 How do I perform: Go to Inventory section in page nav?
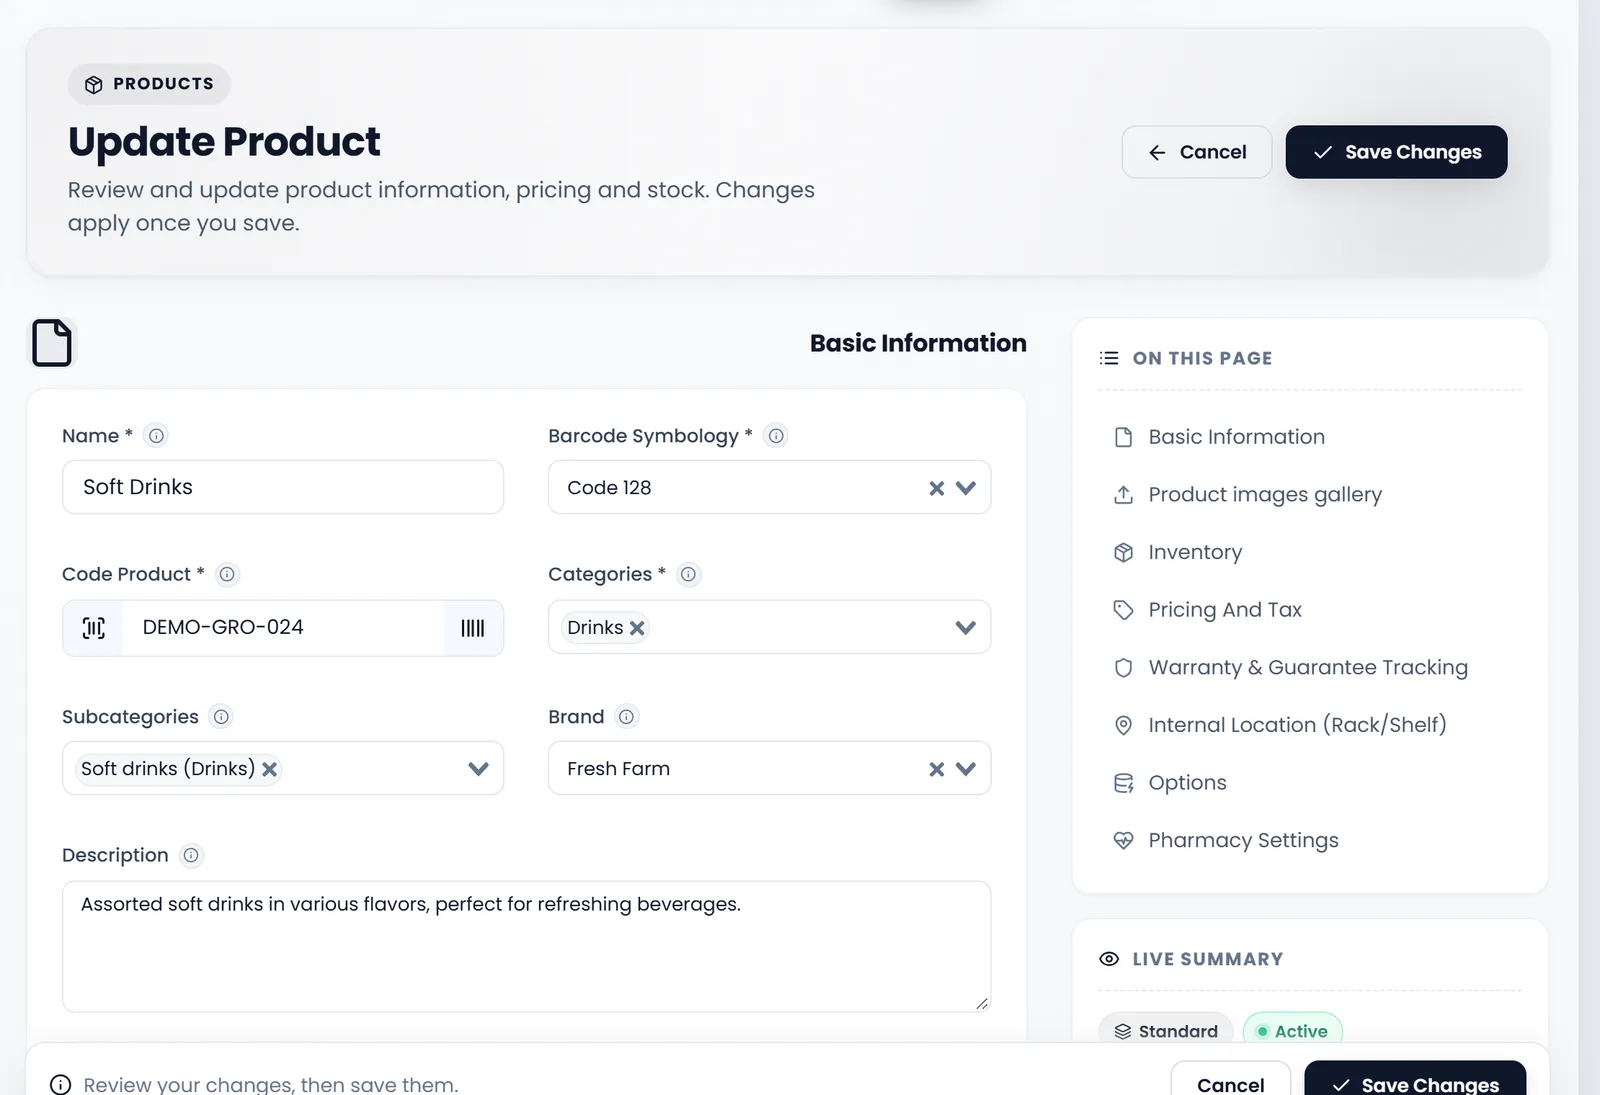coord(1178,552)
